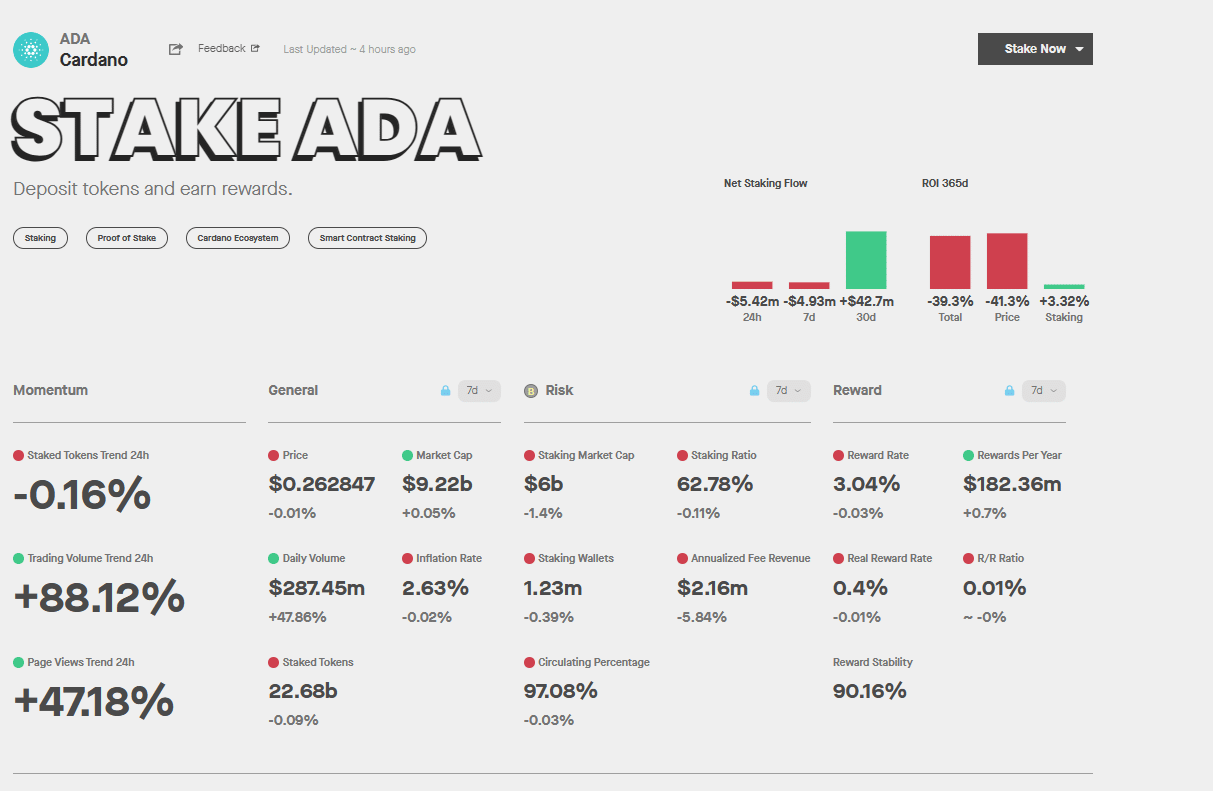This screenshot has height=791, width=1213.
Task: Click green indicator dot for Trading Volume Trend
Action: coord(18,559)
